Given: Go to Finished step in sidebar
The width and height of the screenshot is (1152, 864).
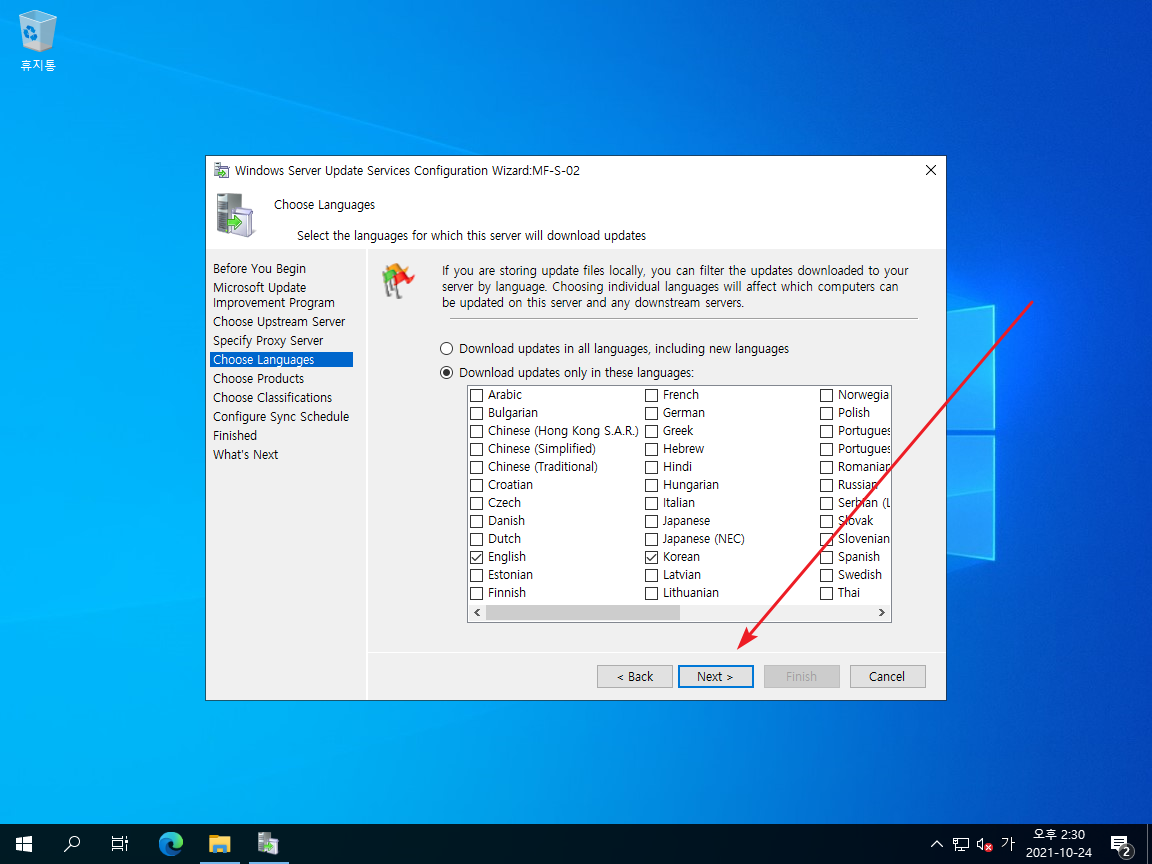Looking at the screenshot, I should pos(235,436).
